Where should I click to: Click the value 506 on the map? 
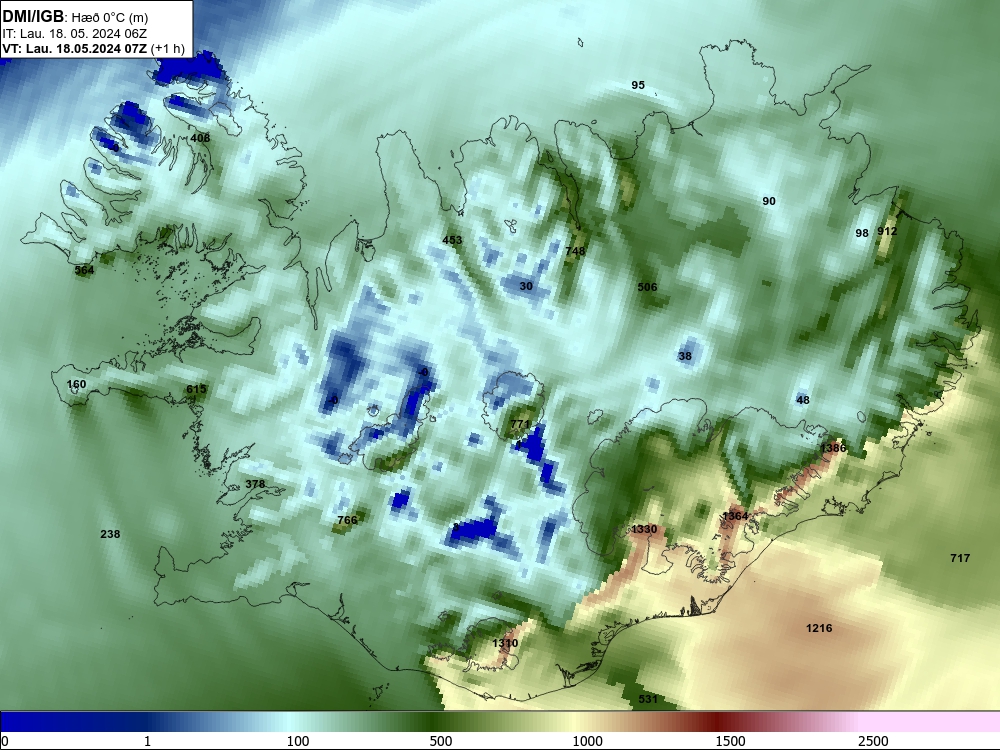(647, 287)
